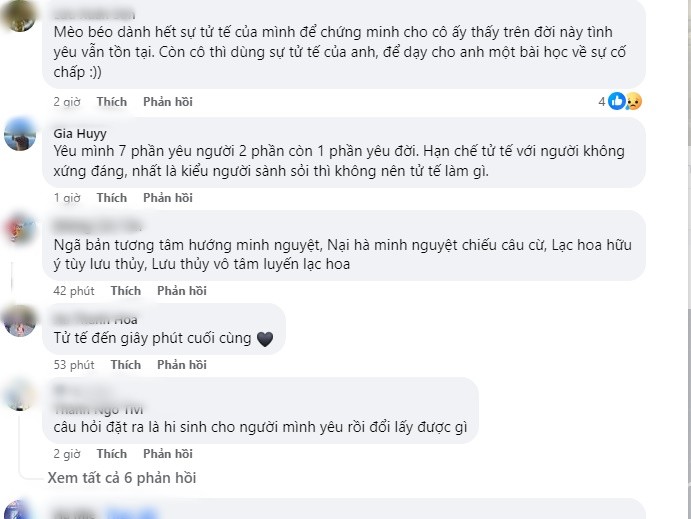Open the '53 phút' timestamp link

[x=74, y=365]
